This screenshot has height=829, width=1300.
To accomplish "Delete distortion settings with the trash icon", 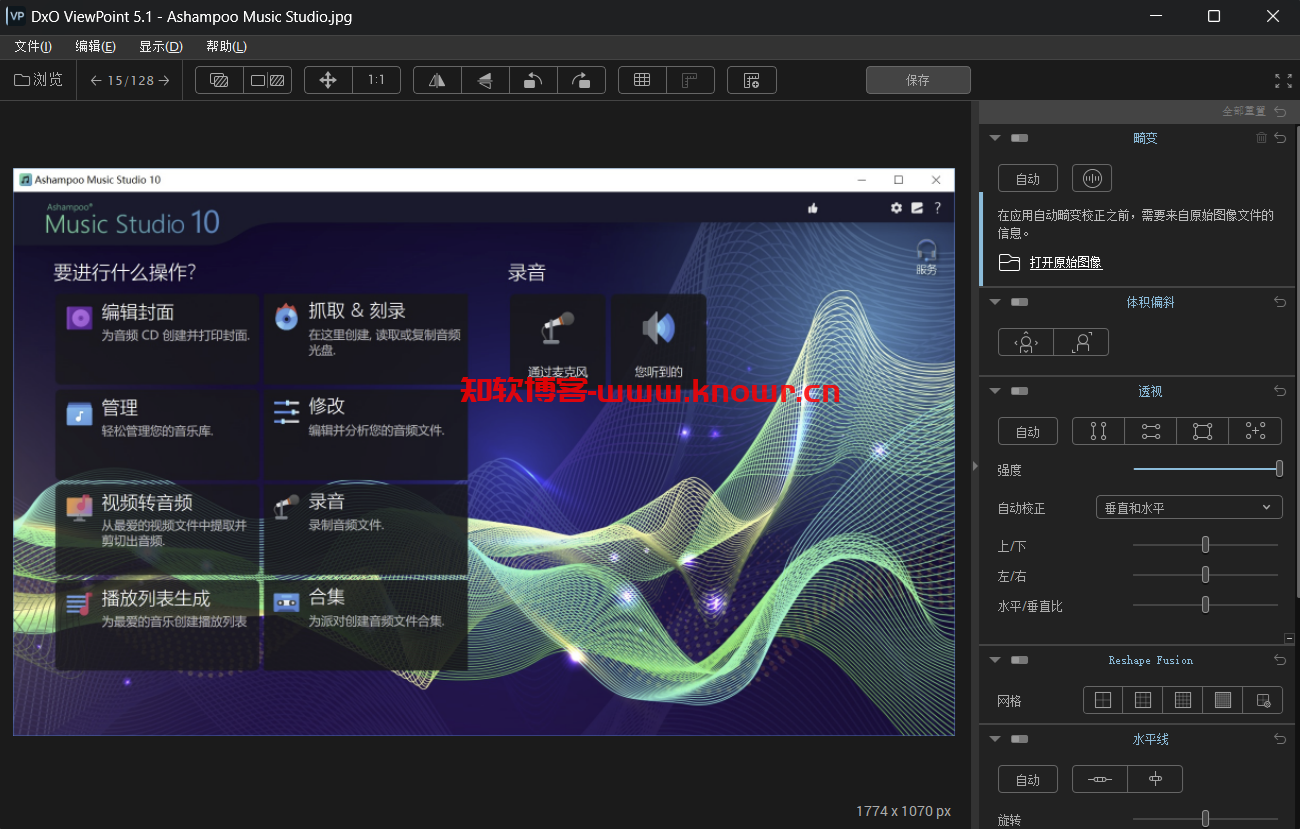I will [1261, 138].
